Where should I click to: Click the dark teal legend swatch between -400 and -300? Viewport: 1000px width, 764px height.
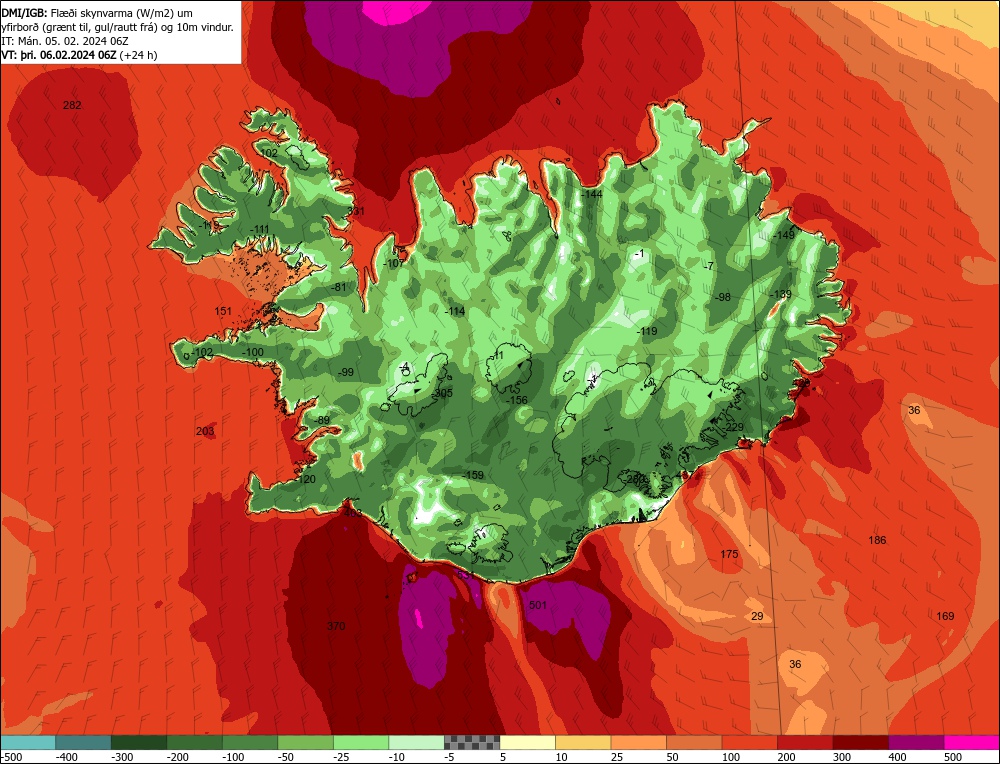tap(84, 742)
